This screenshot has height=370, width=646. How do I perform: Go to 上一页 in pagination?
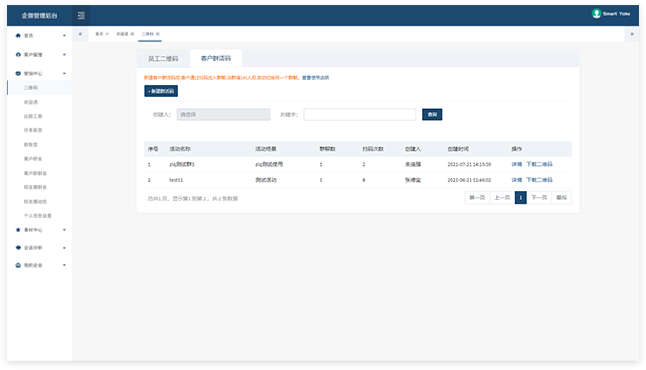click(x=502, y=198)
